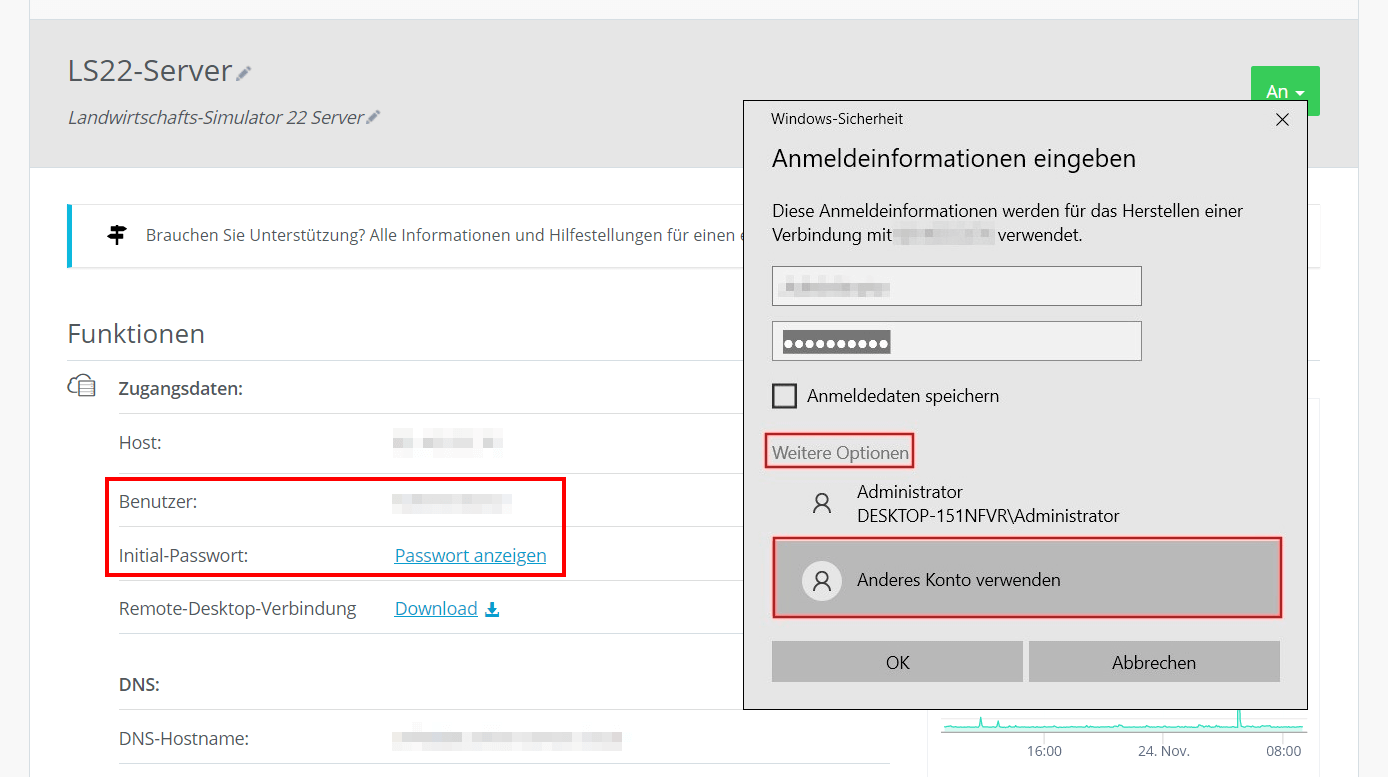
Task: Select the Administrator account user icon
Action: pyautogui.click(x=822, y=504)
